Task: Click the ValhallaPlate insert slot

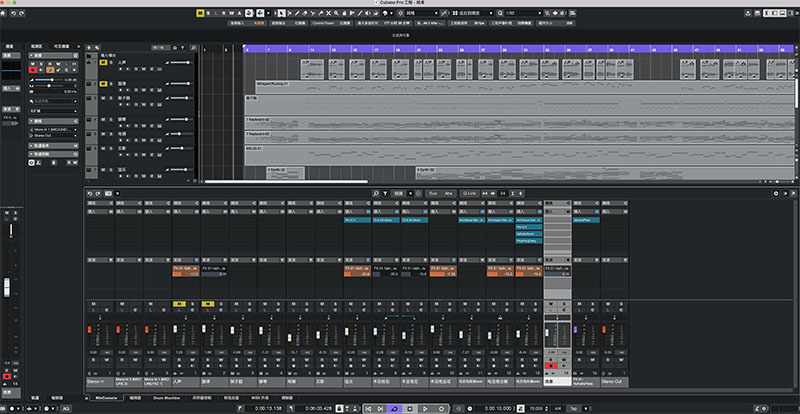Action: click(586, 220)
